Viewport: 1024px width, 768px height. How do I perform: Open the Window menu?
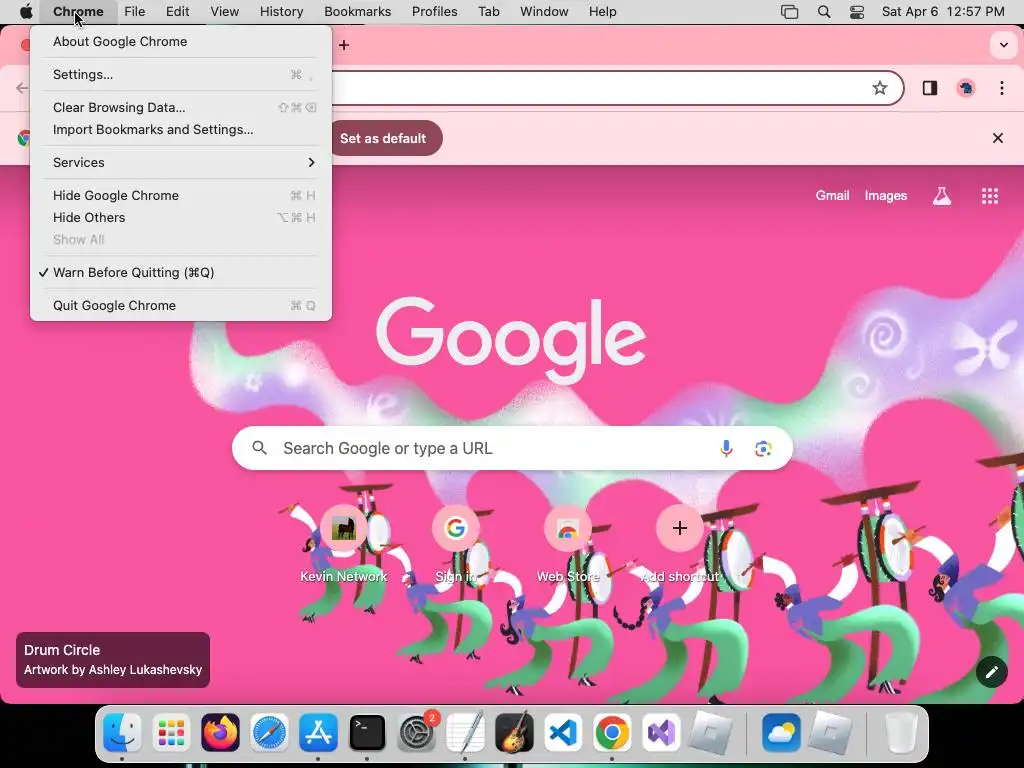(x=544, y=12)
